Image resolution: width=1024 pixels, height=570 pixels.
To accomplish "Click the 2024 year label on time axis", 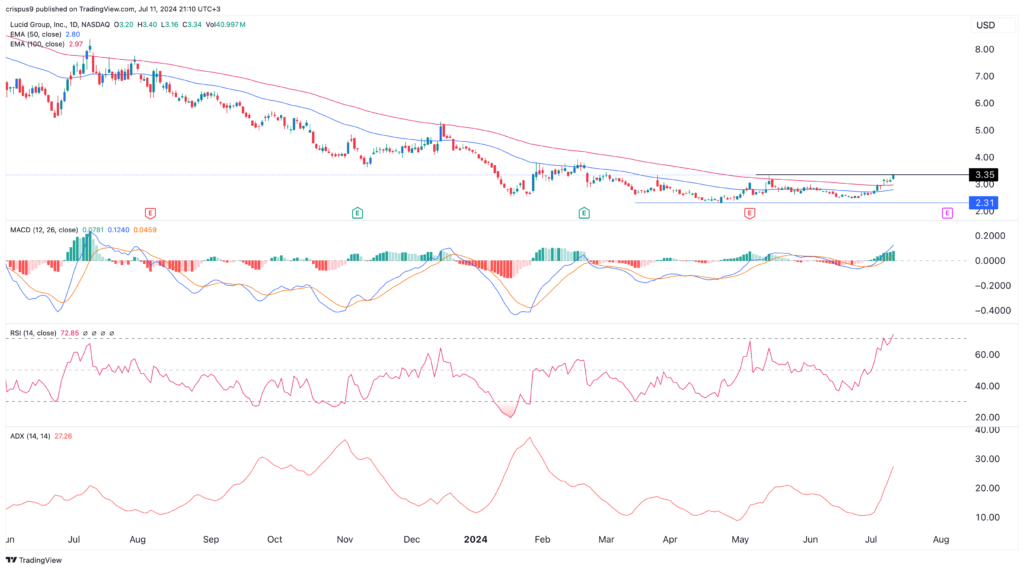I will 475,539.
